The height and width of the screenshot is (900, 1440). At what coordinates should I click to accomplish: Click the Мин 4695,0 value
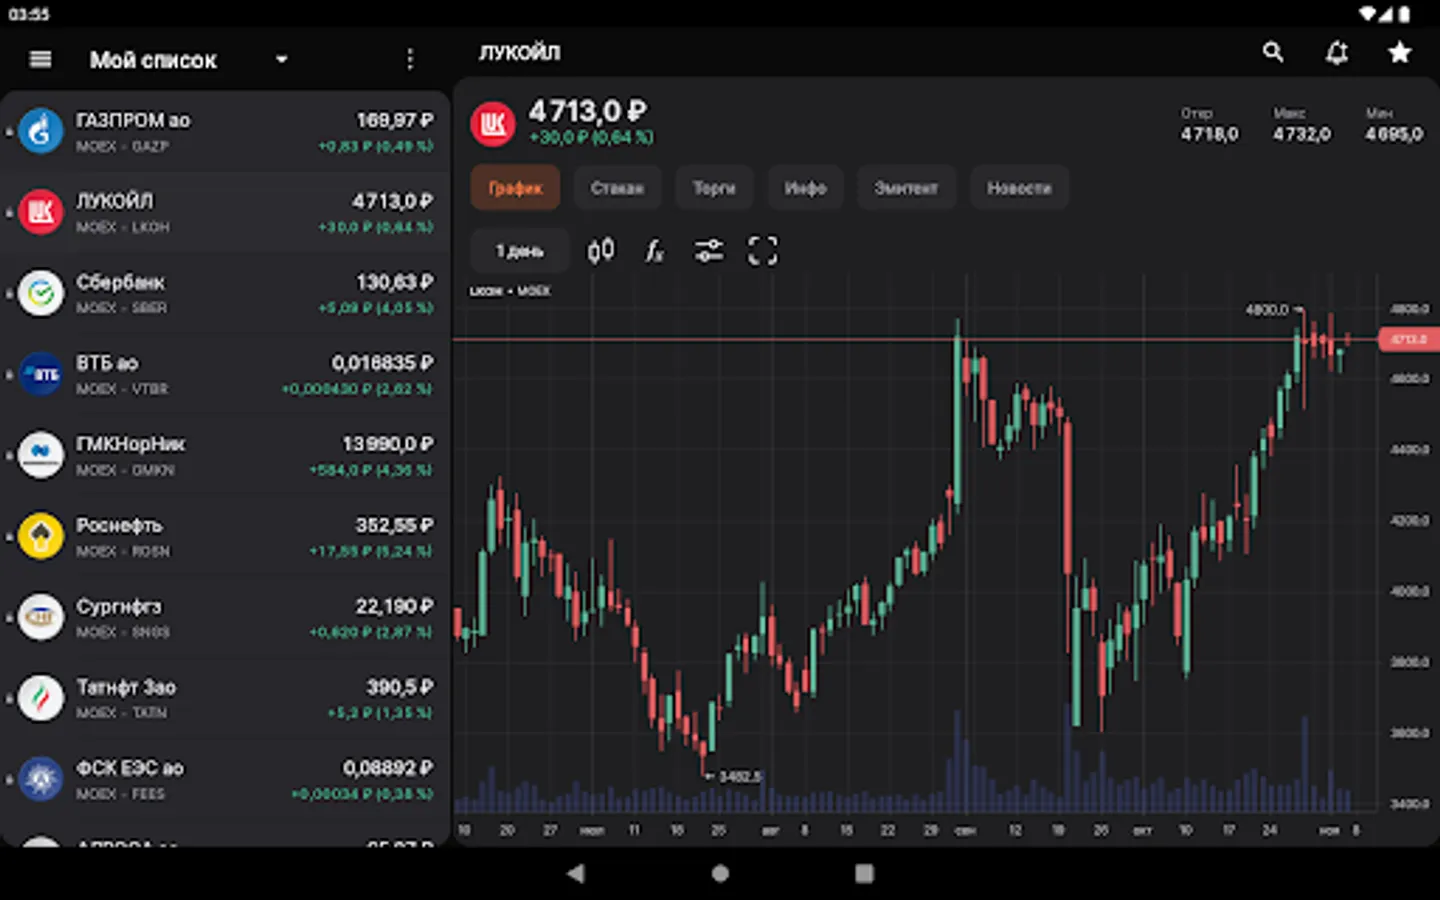1394,134
